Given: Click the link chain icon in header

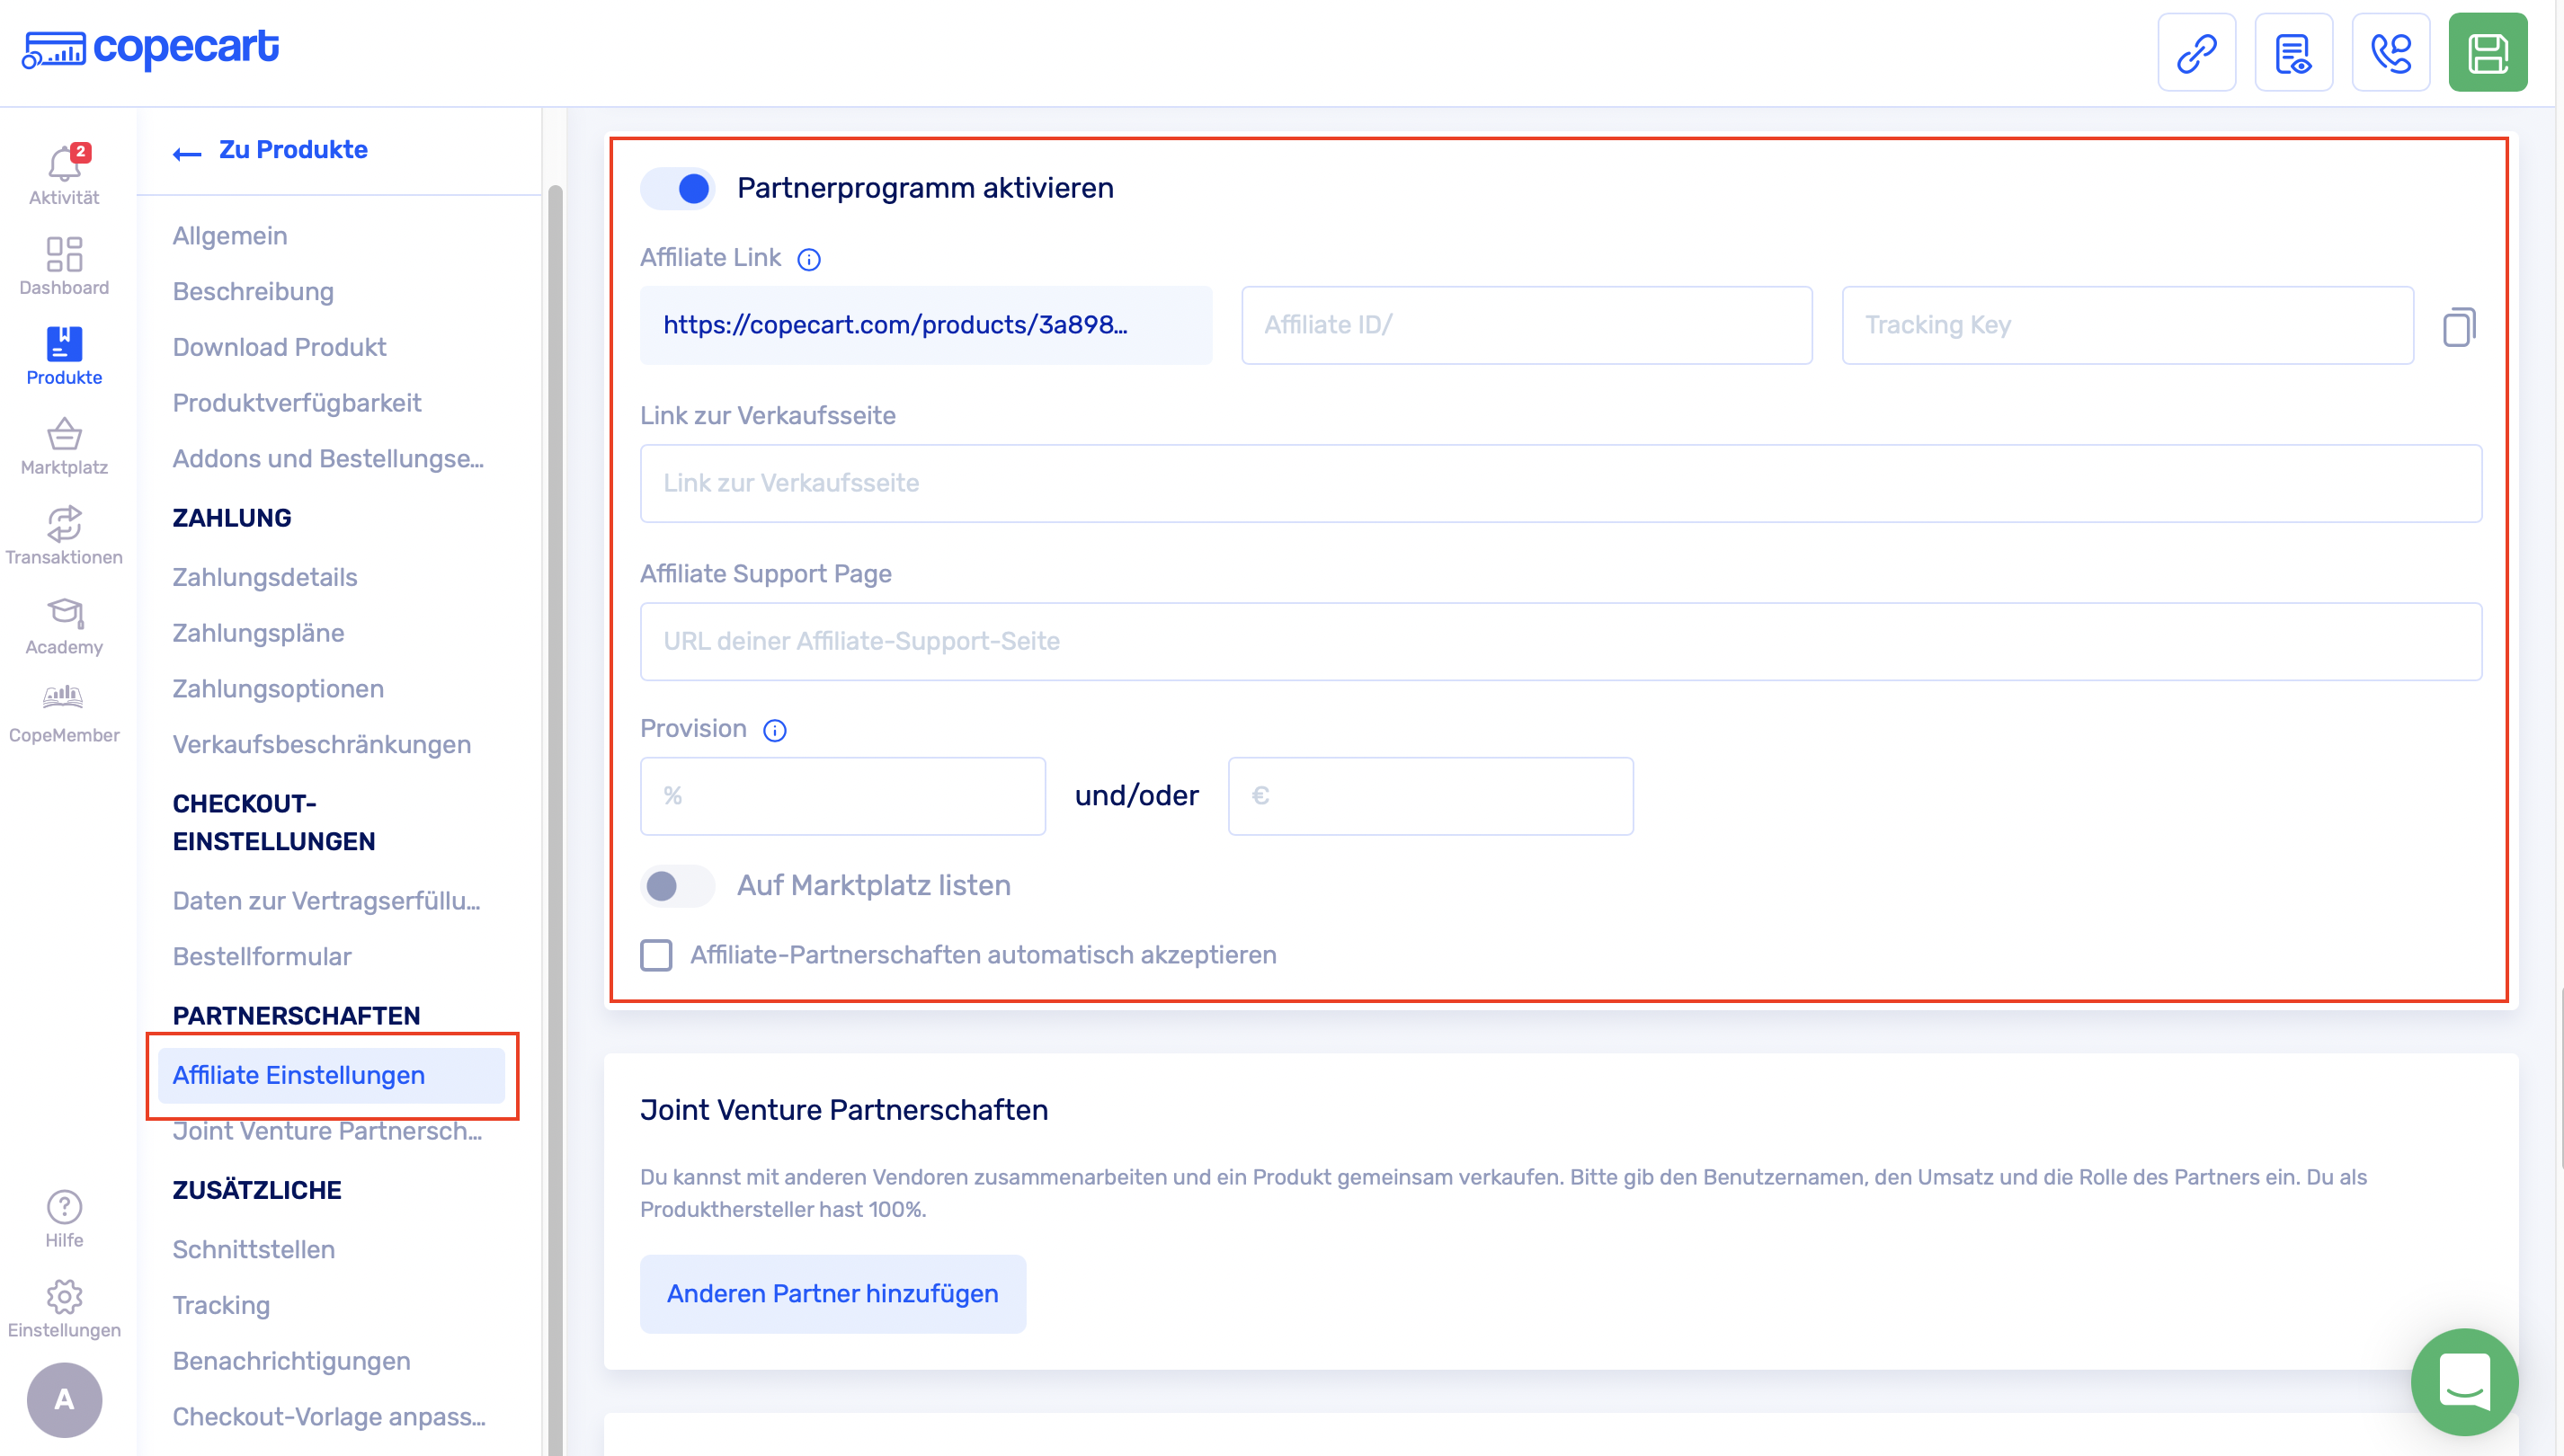Looking at the screenshot, I should pos(2196,53).
